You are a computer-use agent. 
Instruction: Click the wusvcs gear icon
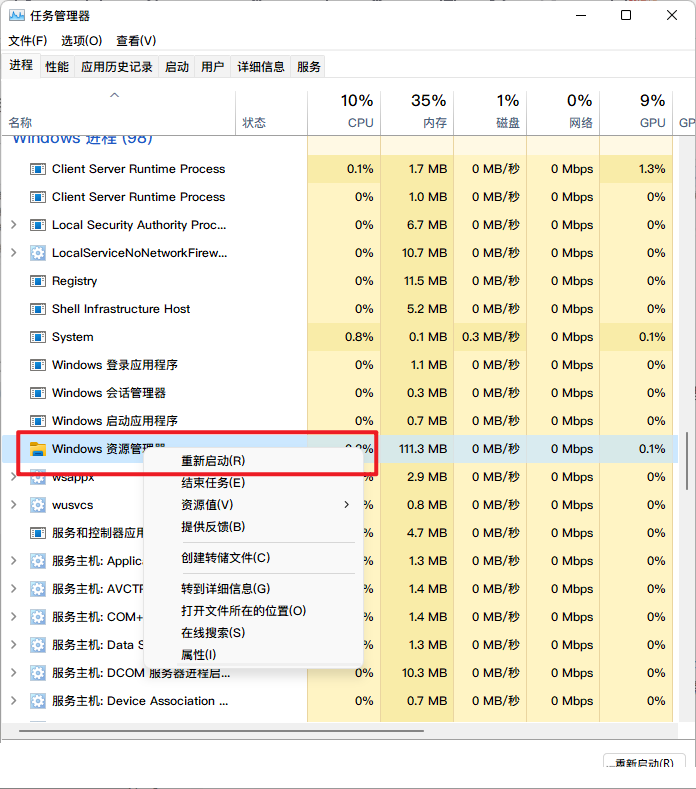[38, 505]
